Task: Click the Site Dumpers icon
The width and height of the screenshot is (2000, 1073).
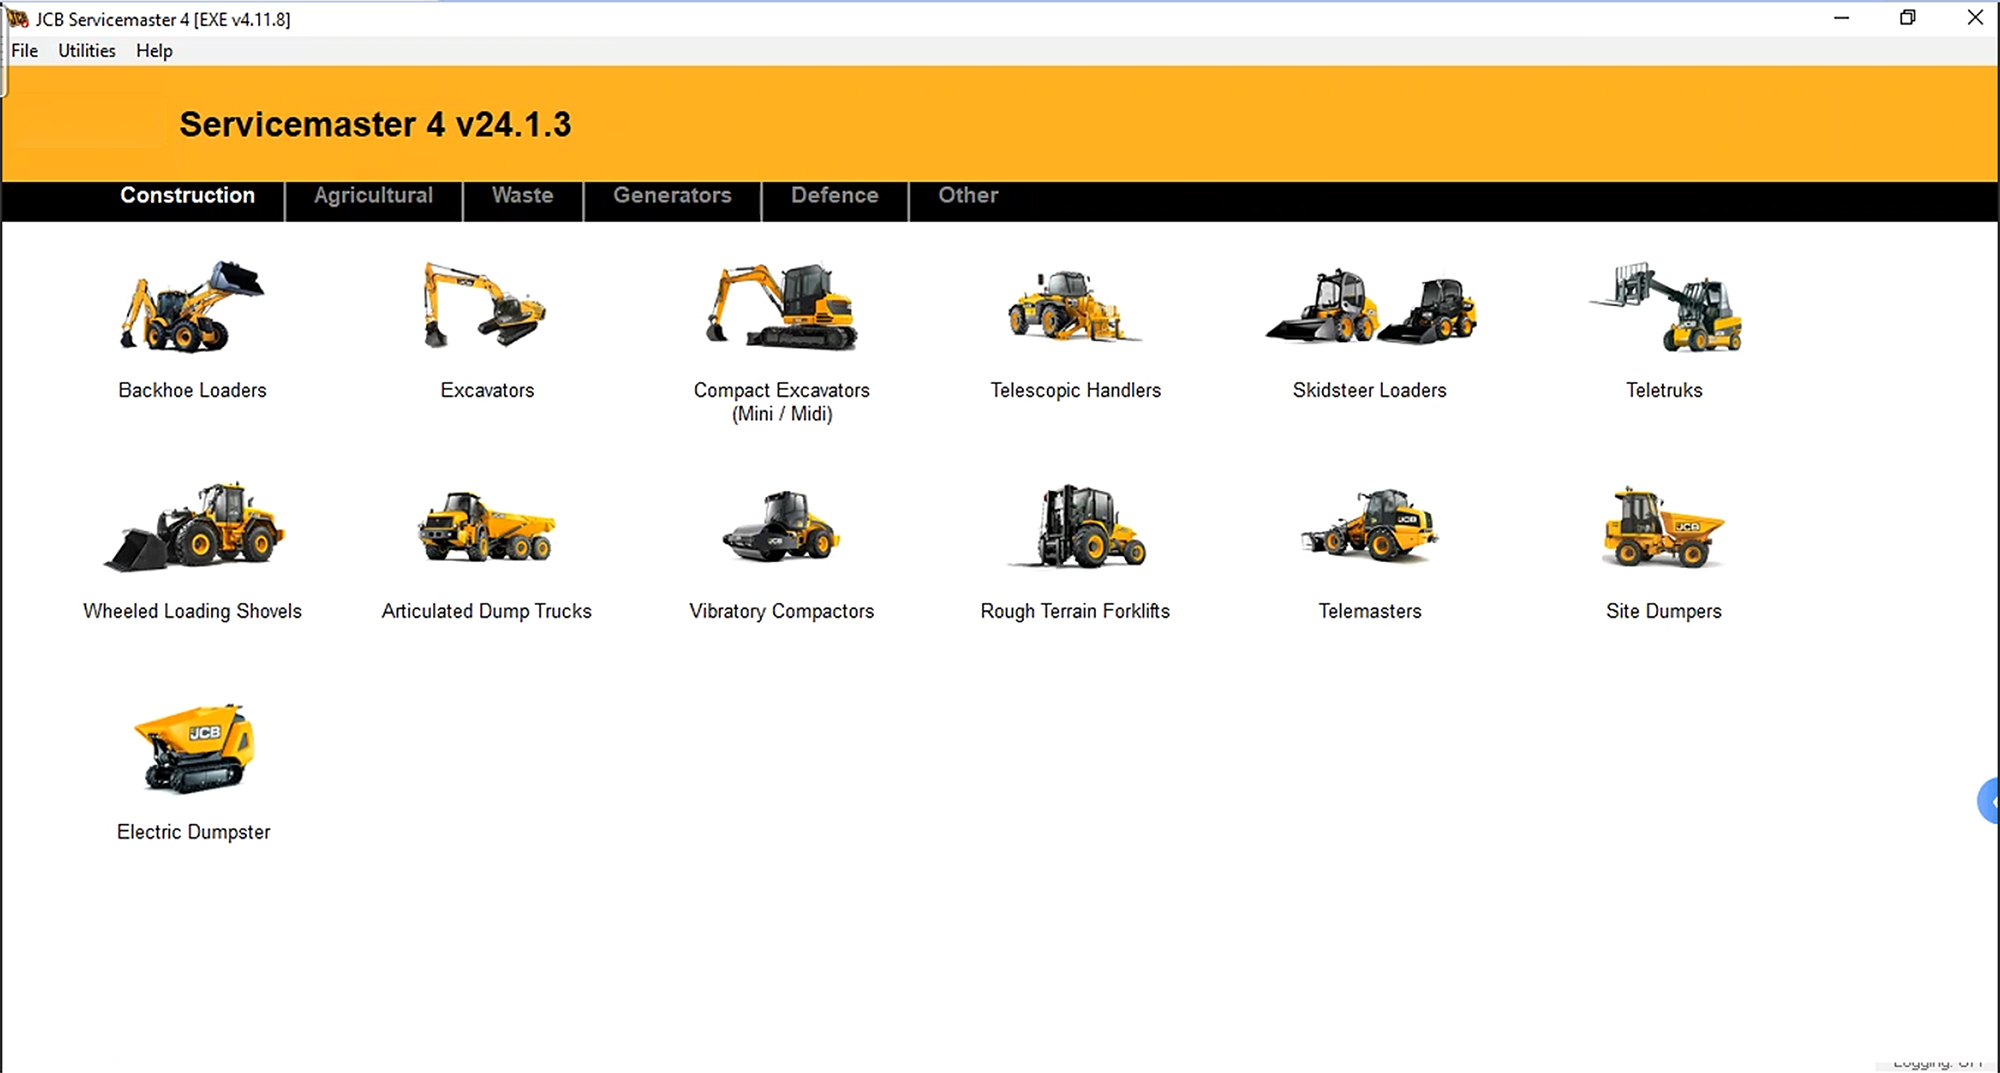Action: pyautogui.click(x=1664, y=528)
